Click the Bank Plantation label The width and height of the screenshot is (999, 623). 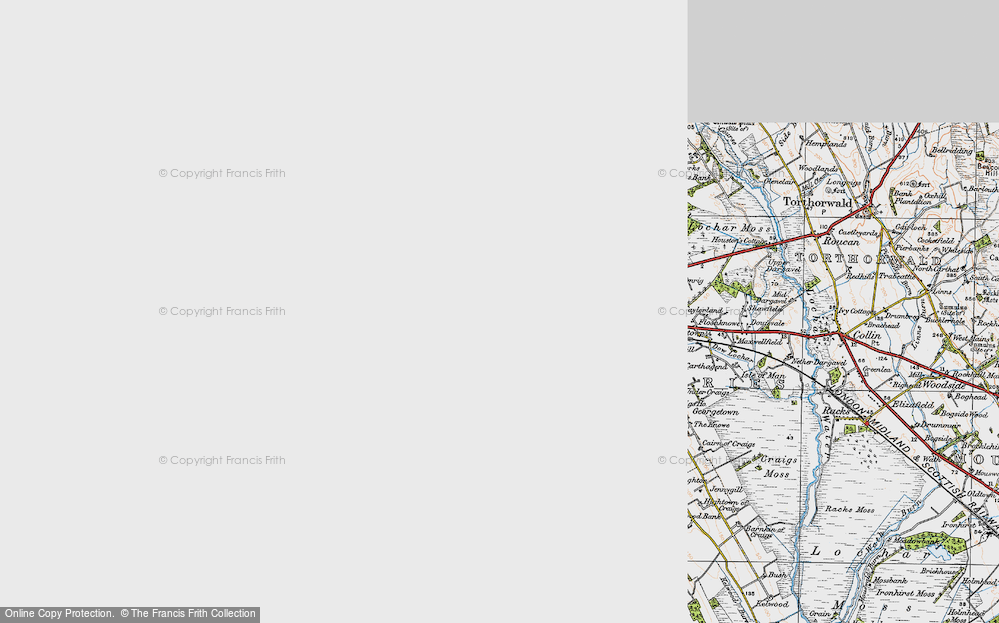tap(910, 197)
